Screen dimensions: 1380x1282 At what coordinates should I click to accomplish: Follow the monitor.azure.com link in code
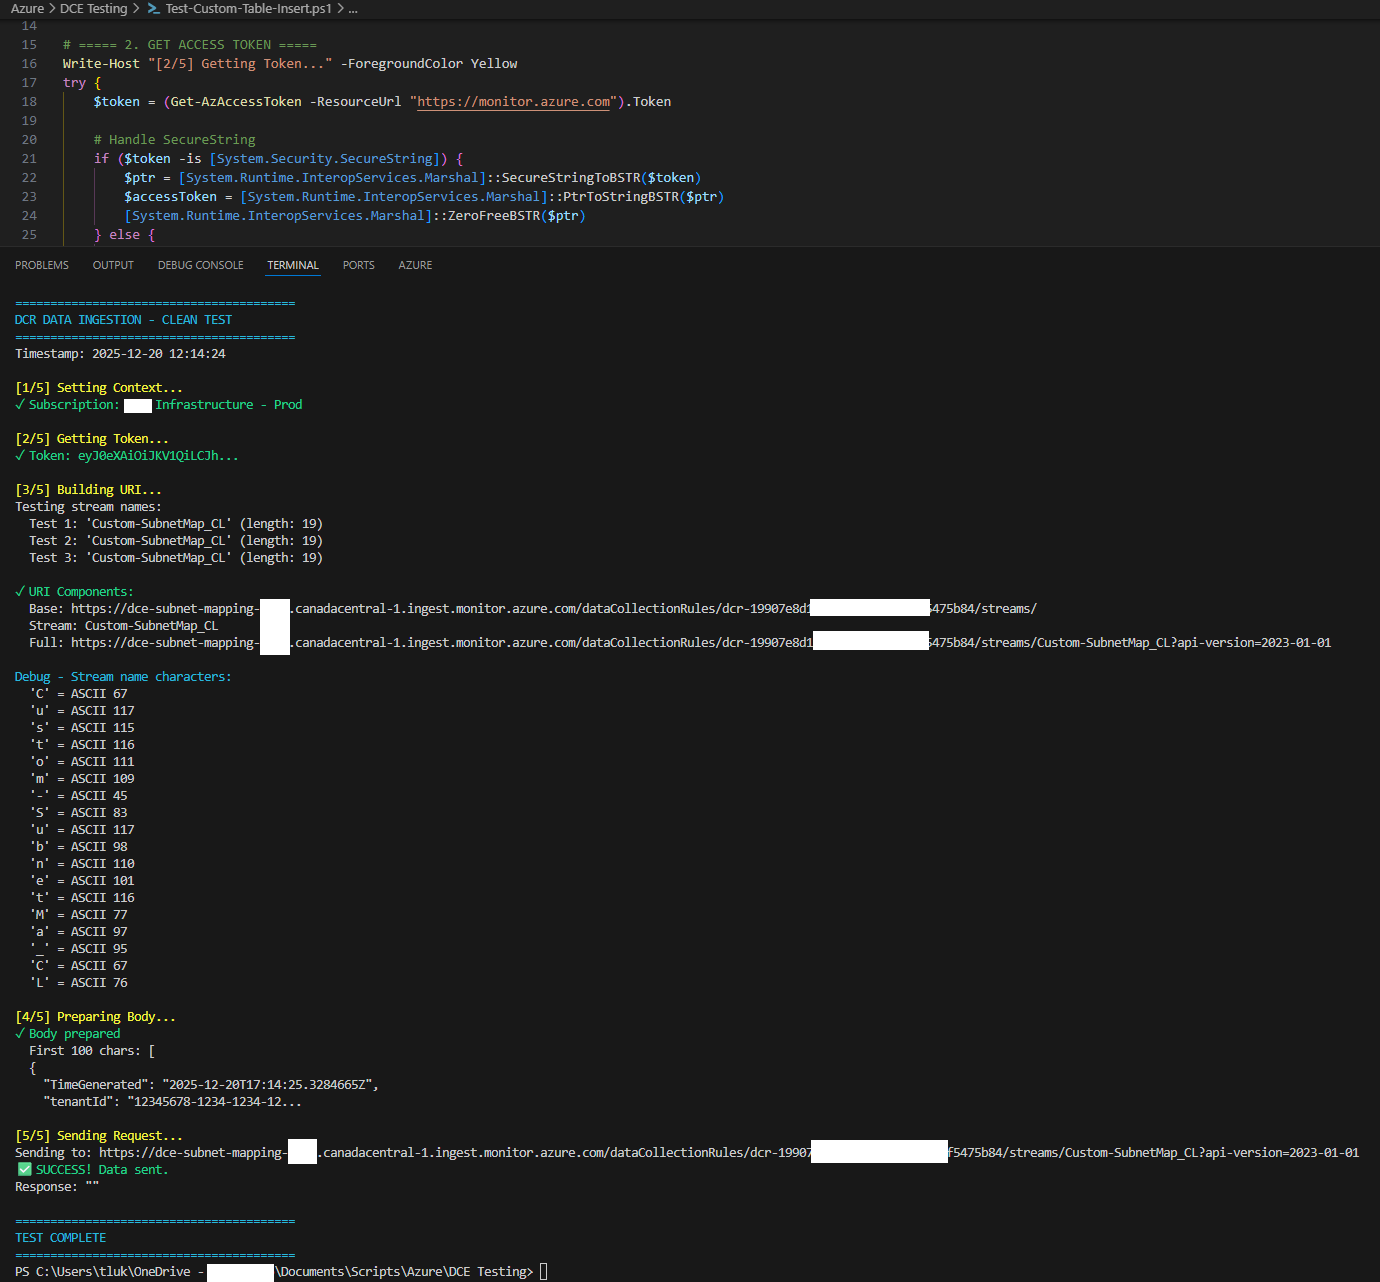pyautogui.click(x=513, y=102)
